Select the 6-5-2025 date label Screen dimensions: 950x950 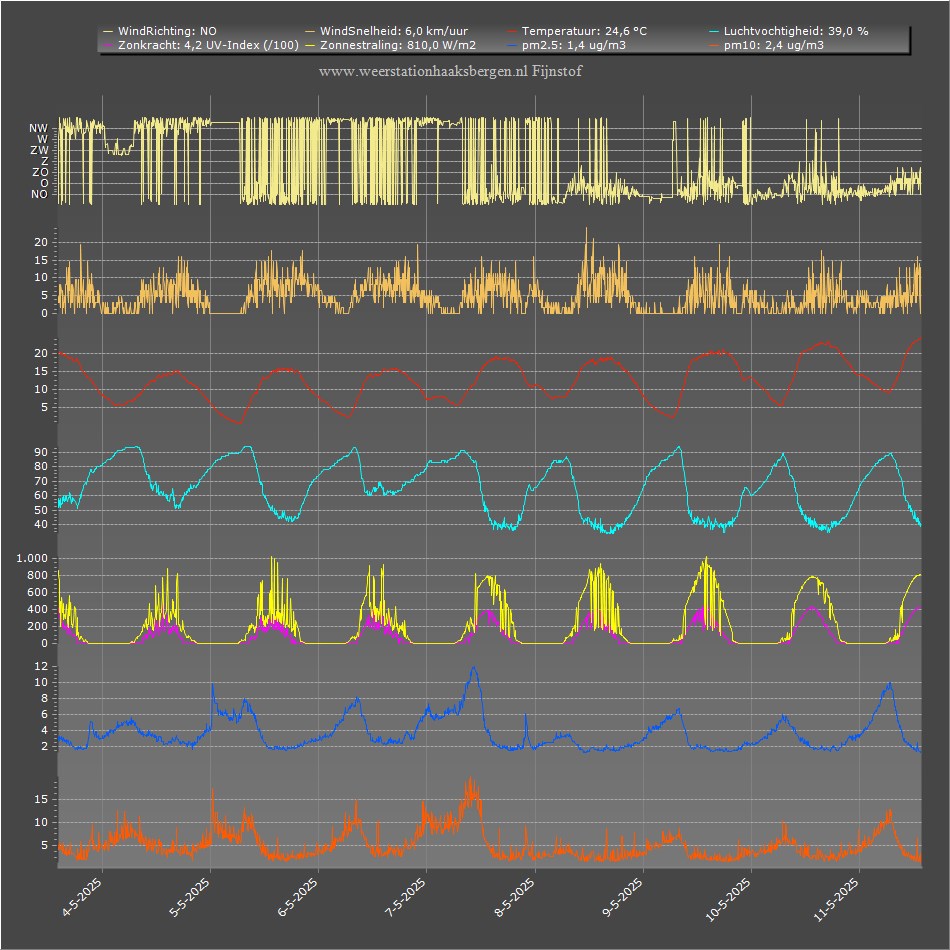298,897
